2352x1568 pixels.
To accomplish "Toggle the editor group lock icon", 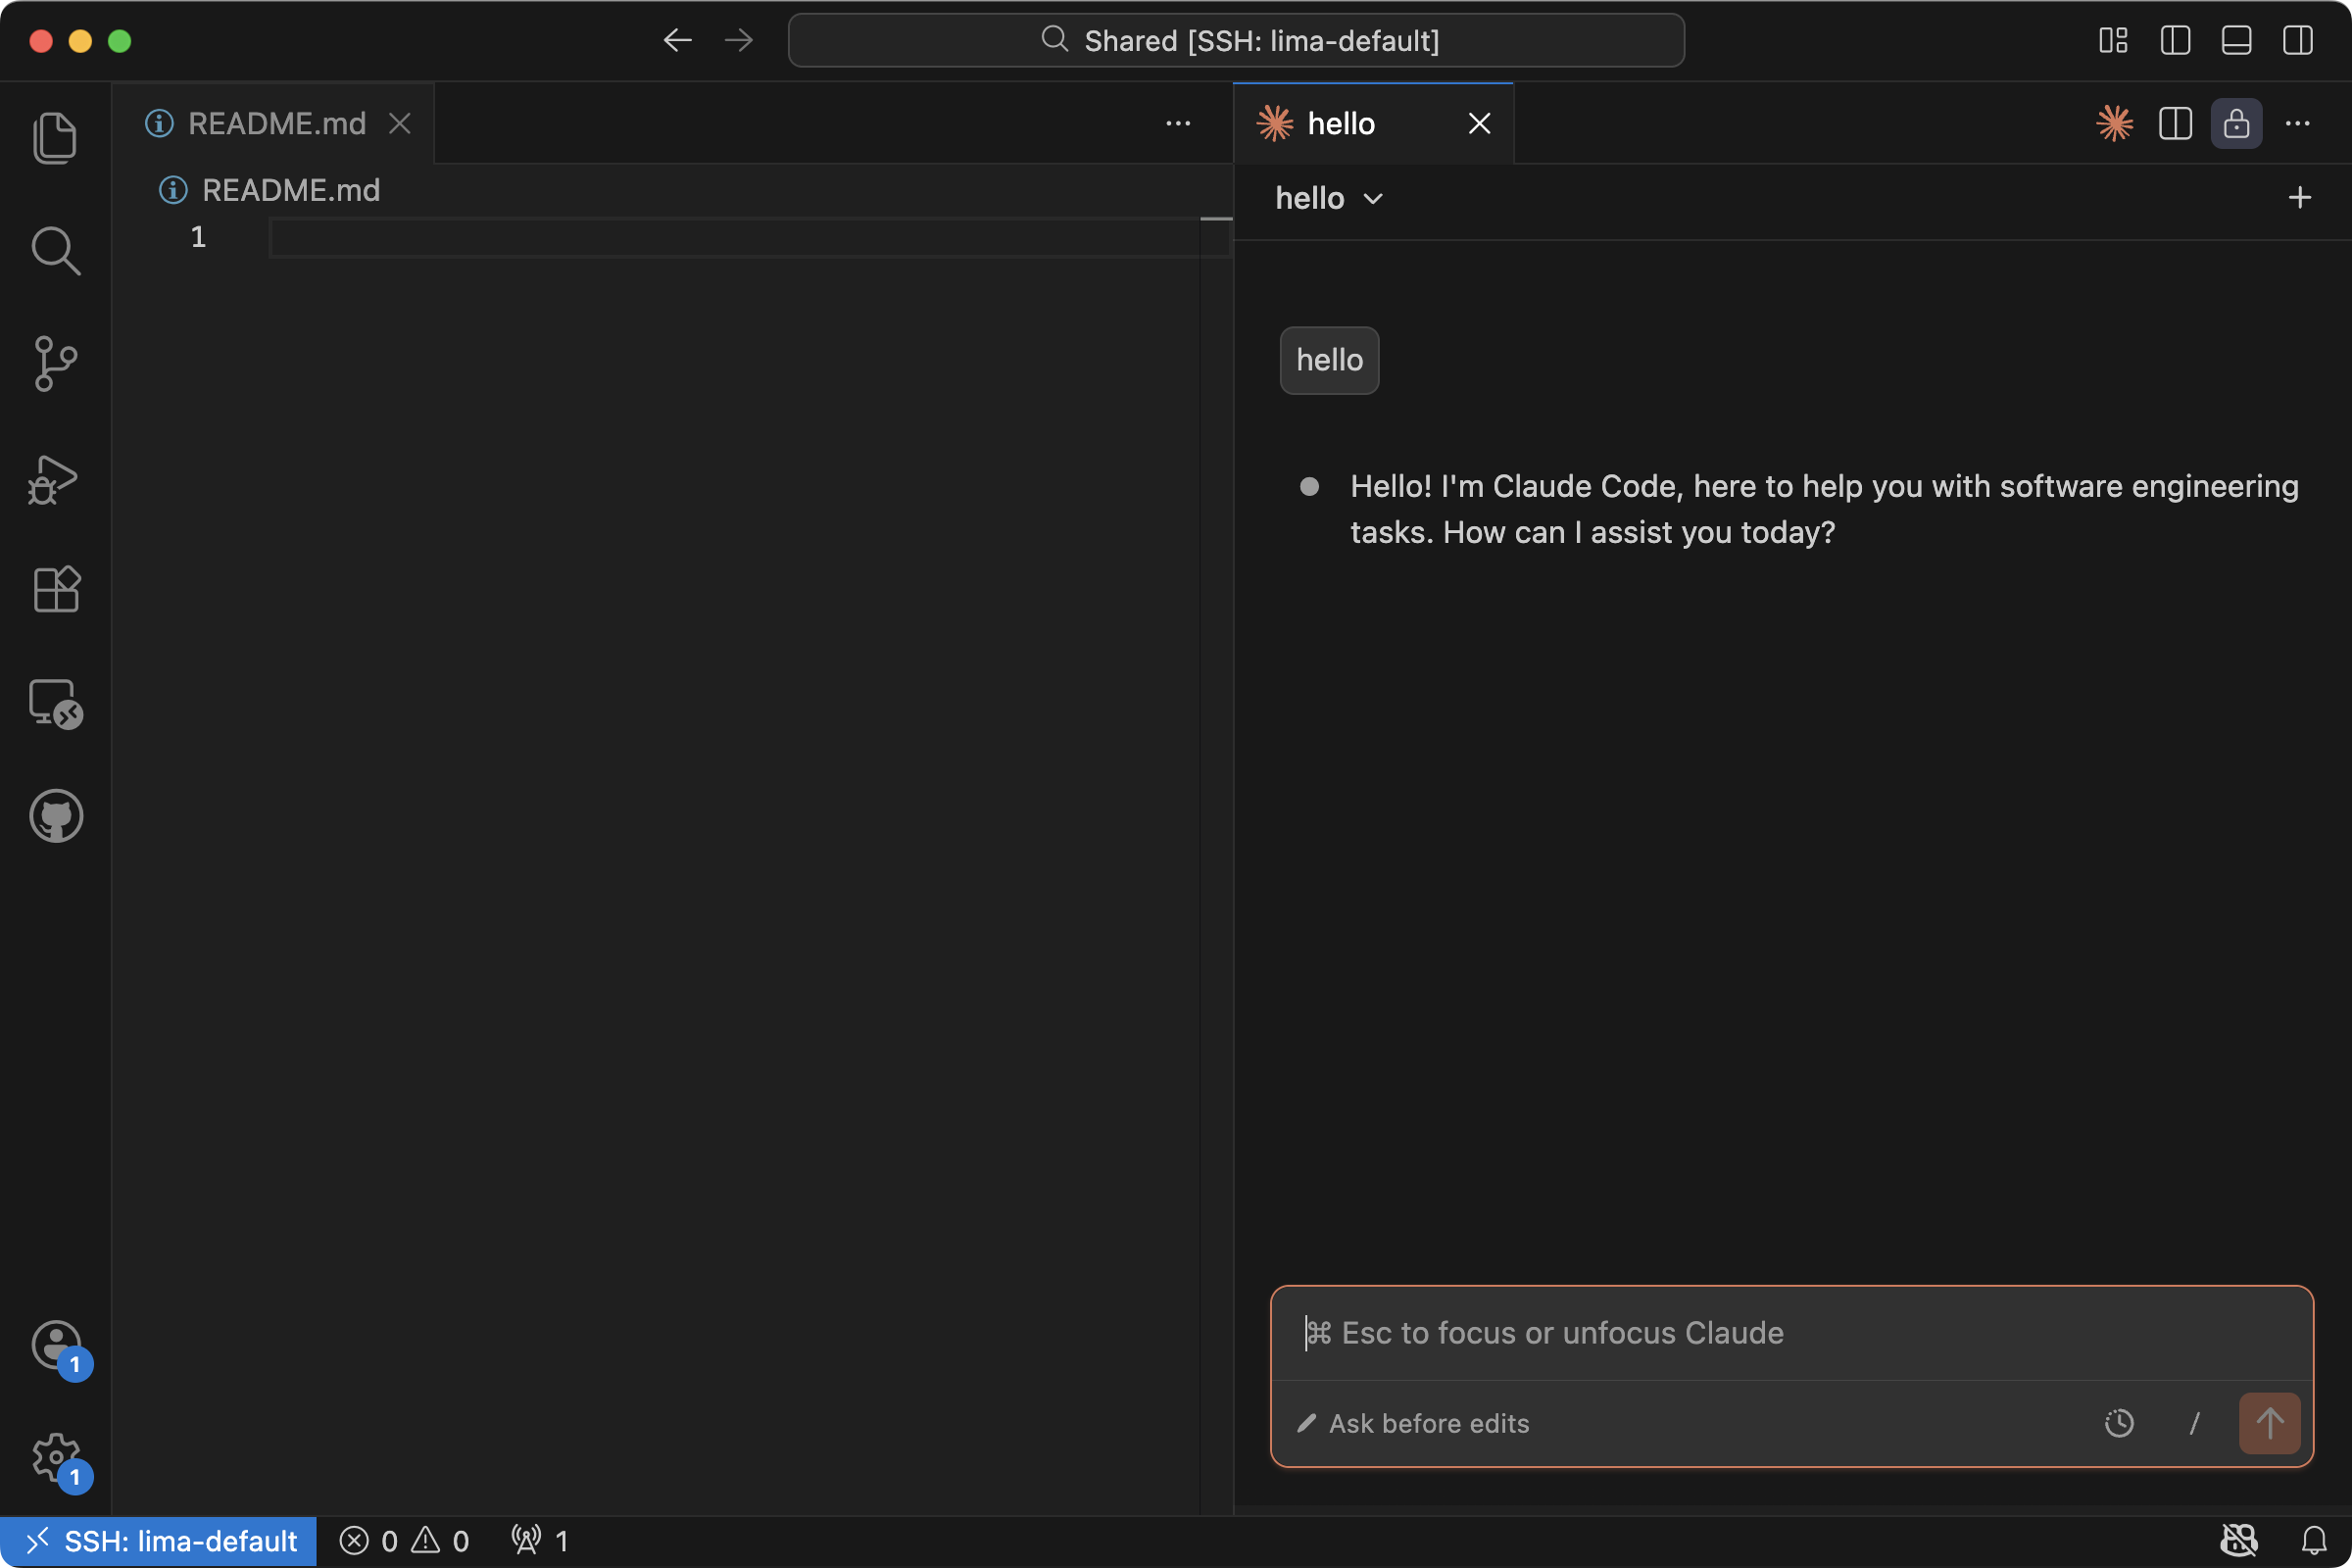I will click(x=2236, y=124).
